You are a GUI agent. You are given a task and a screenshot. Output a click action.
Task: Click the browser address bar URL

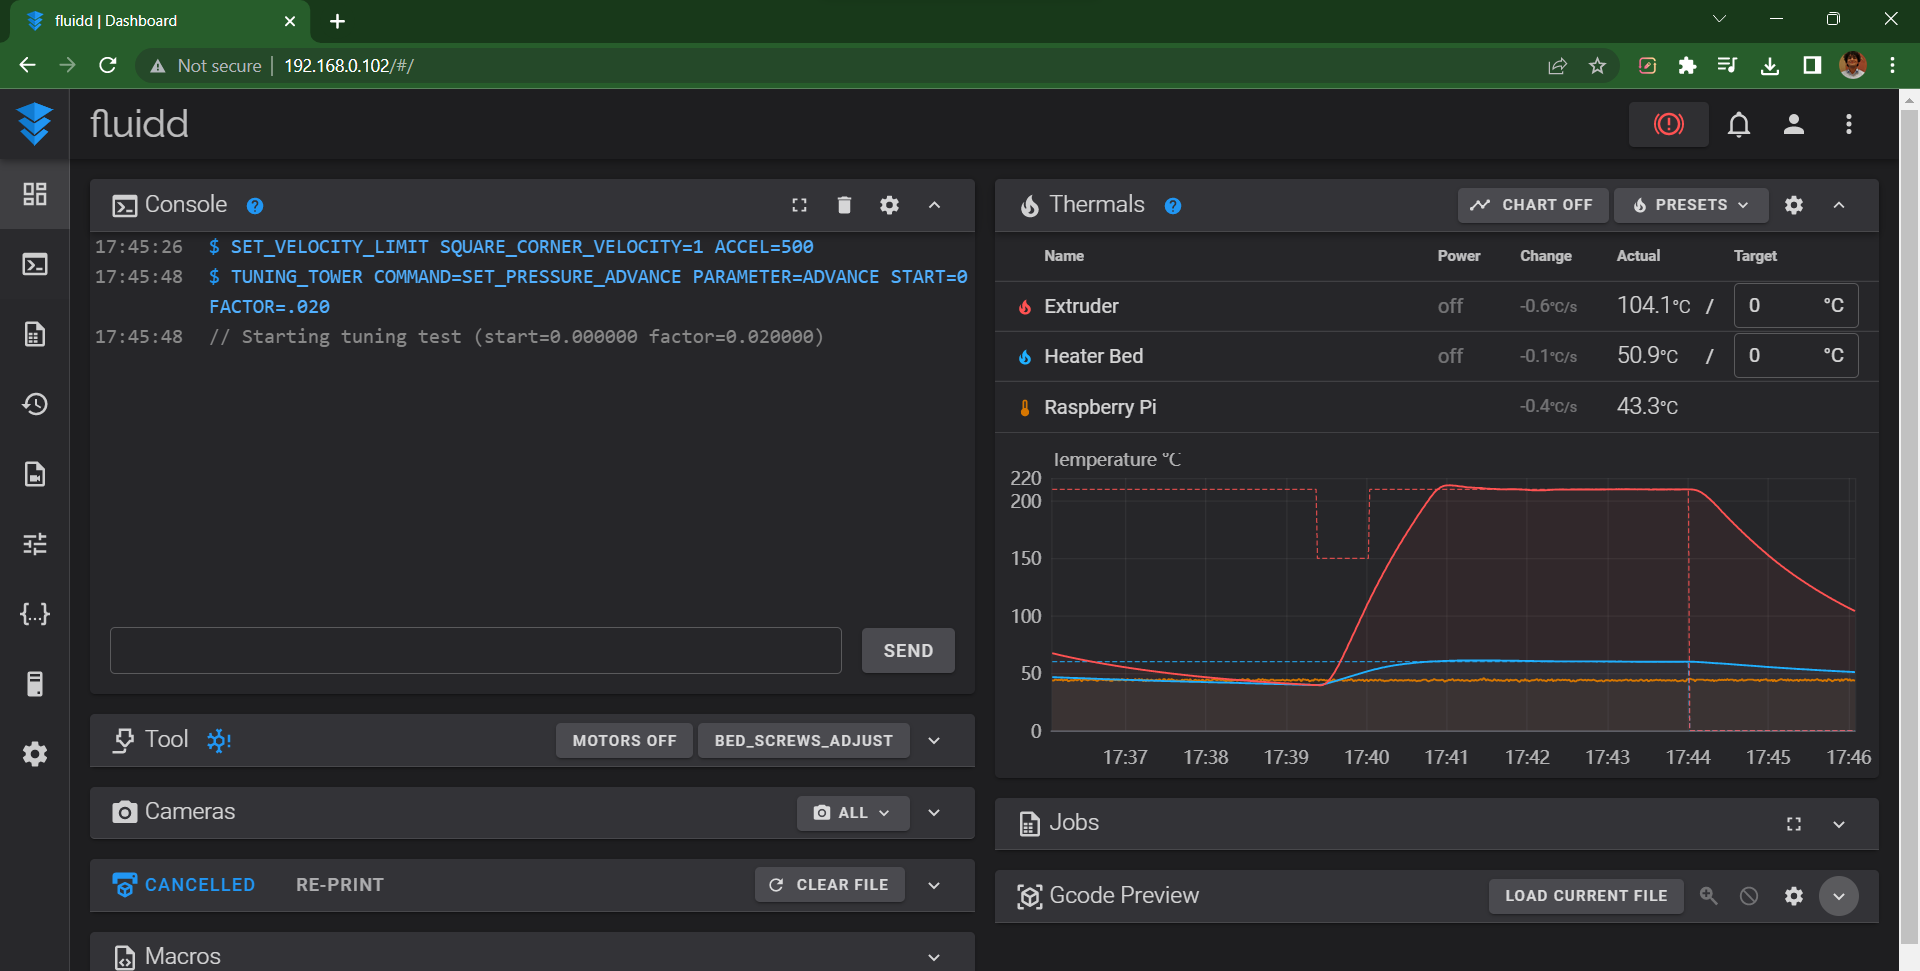point(349,66)
